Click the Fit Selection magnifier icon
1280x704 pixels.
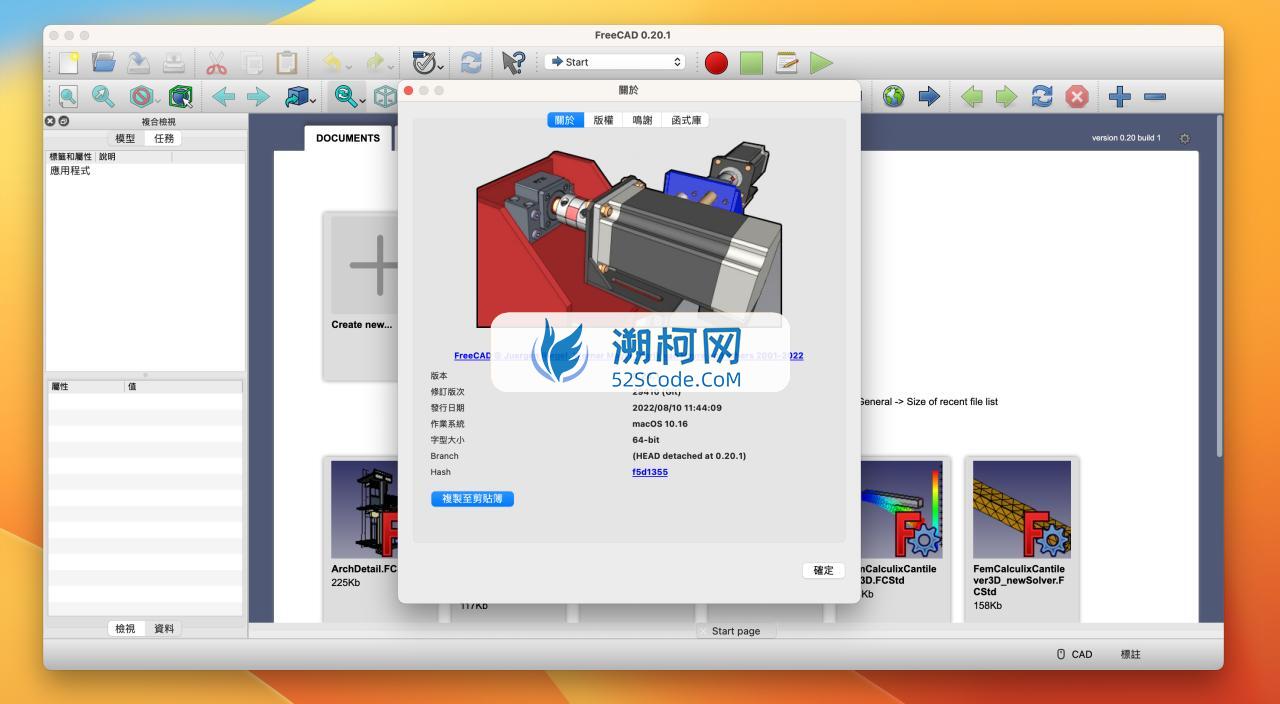pyautogui.click(x=103, y=96)
